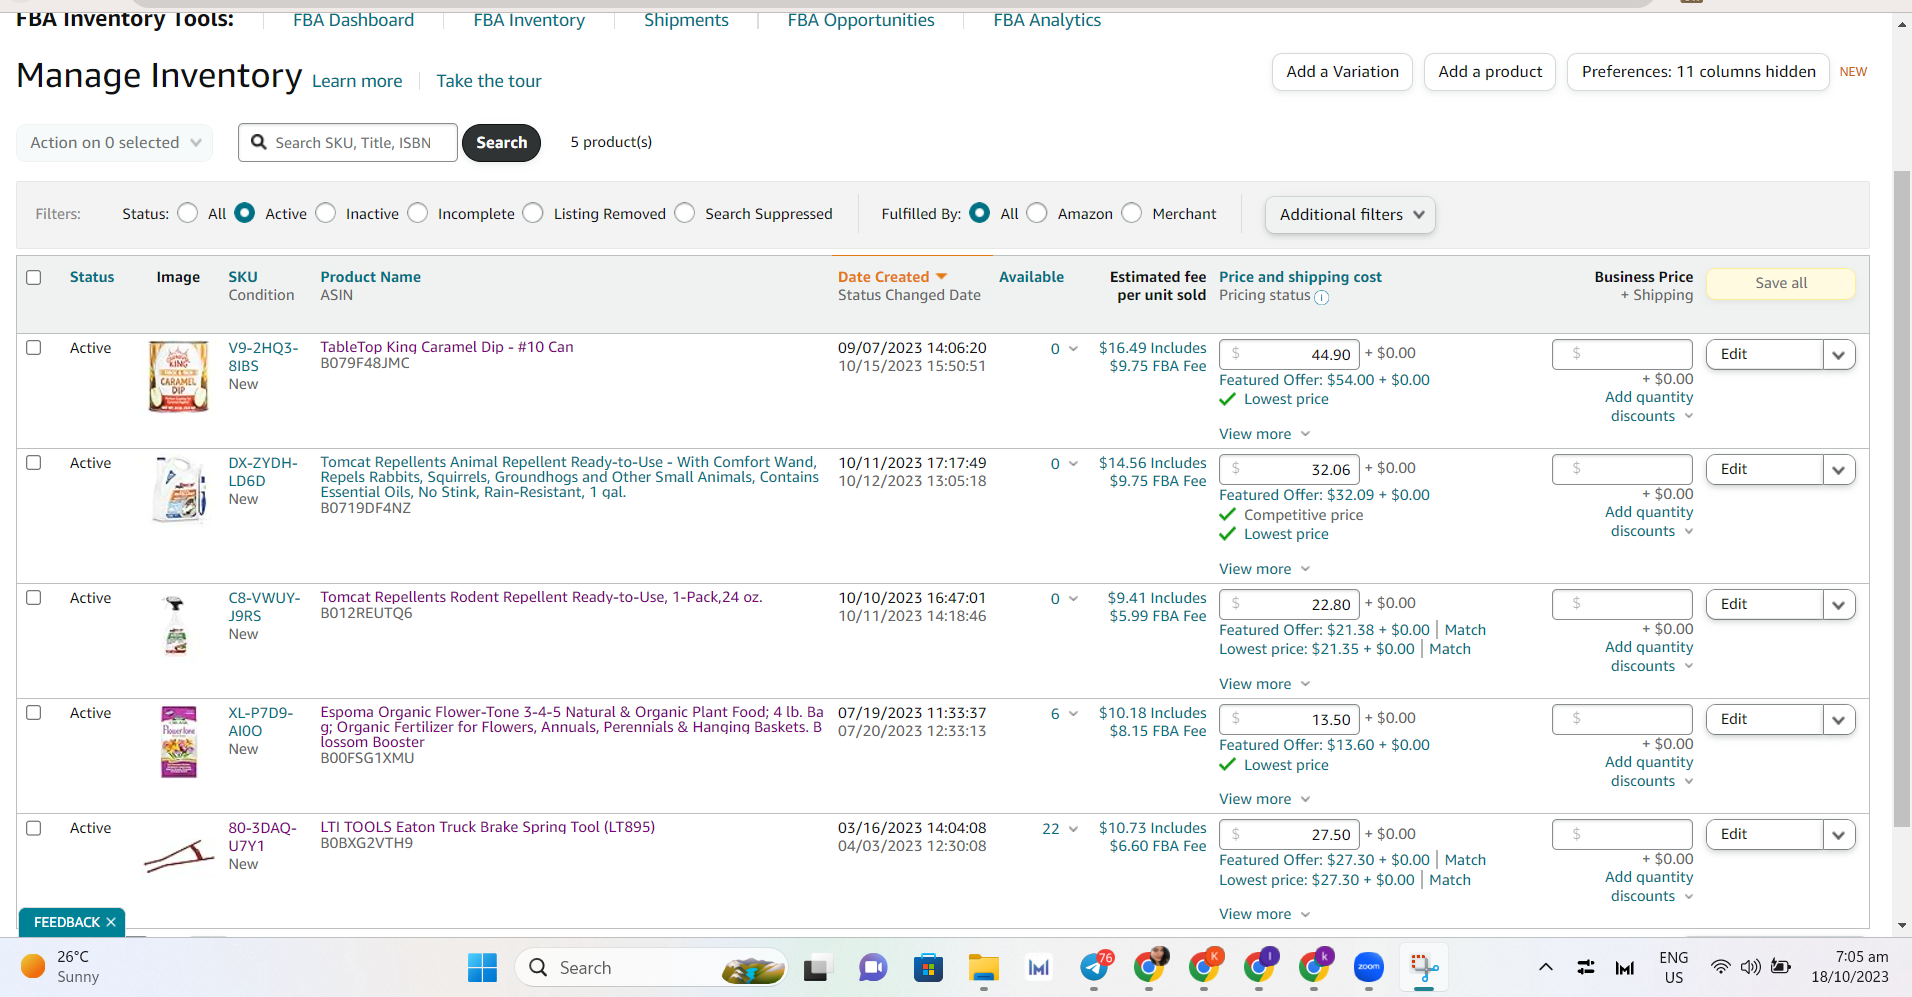
Task: Switch to Chrome with the profile photo badge
Action: point(1151,966)
